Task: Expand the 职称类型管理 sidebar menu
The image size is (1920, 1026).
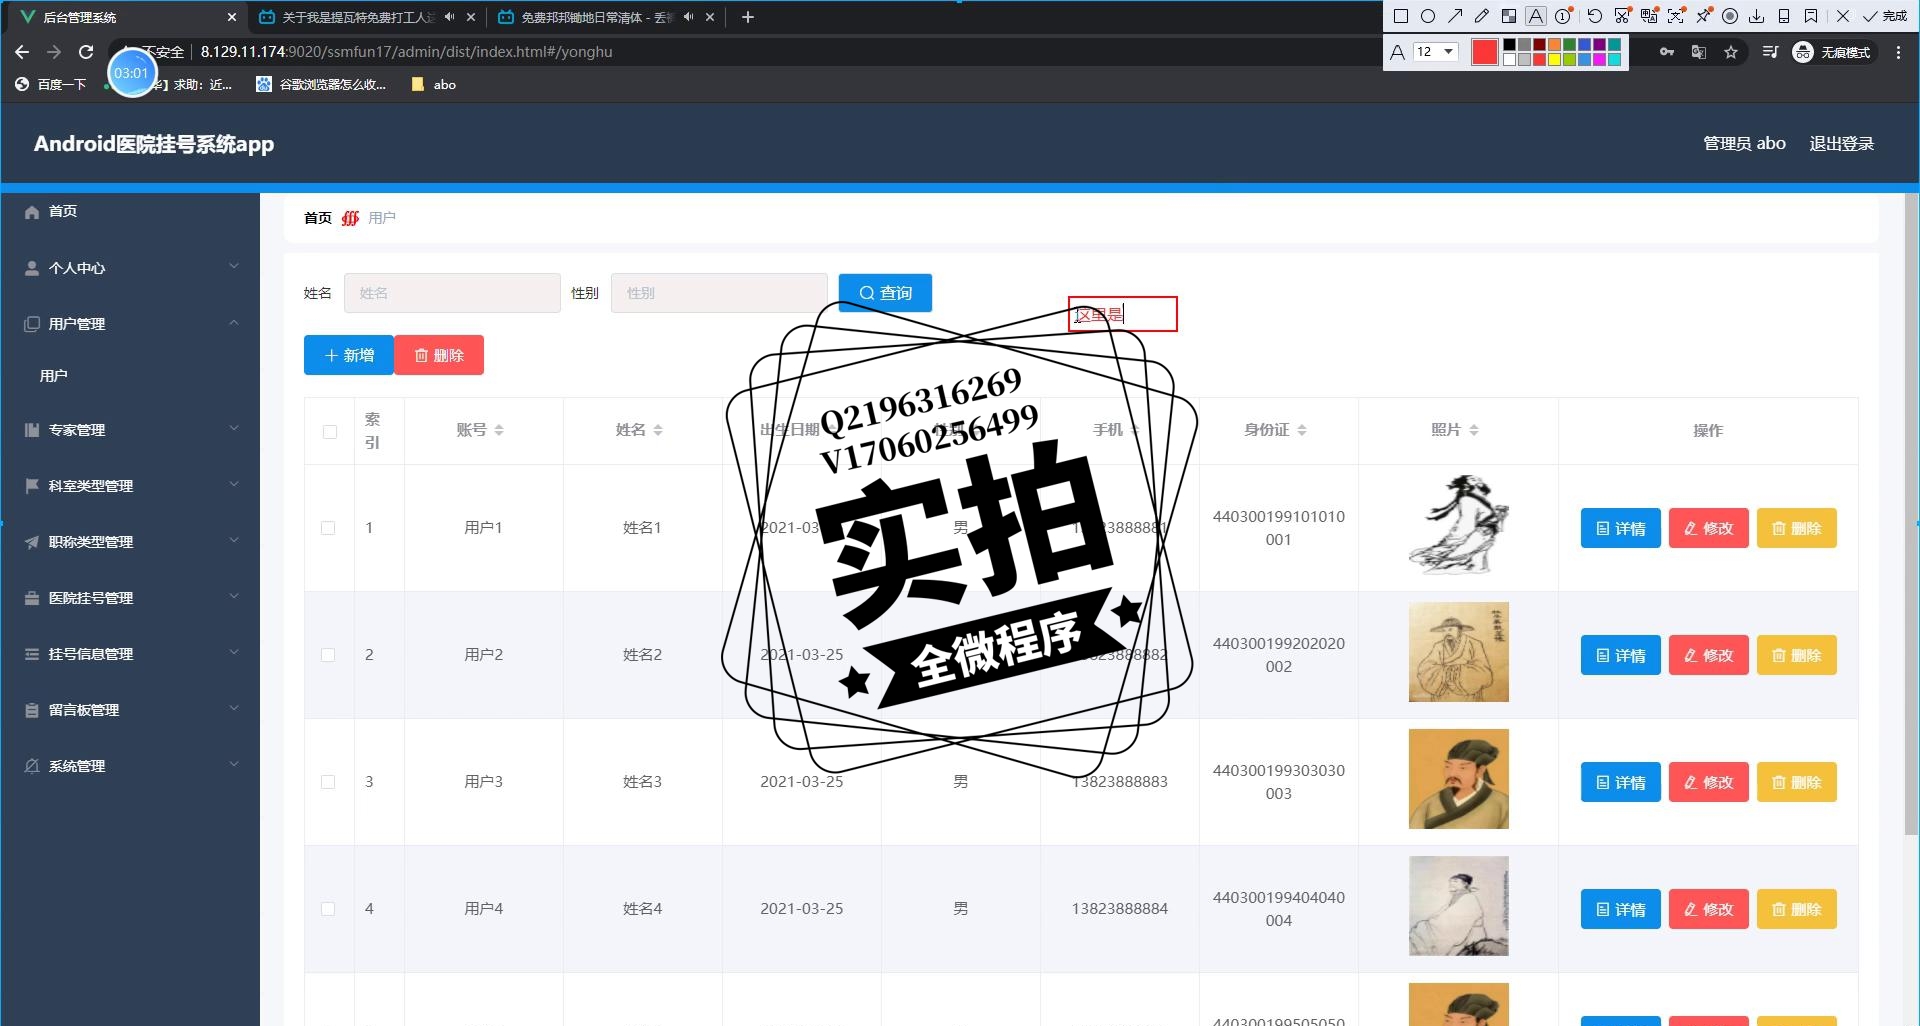Action: coord(130,542)
